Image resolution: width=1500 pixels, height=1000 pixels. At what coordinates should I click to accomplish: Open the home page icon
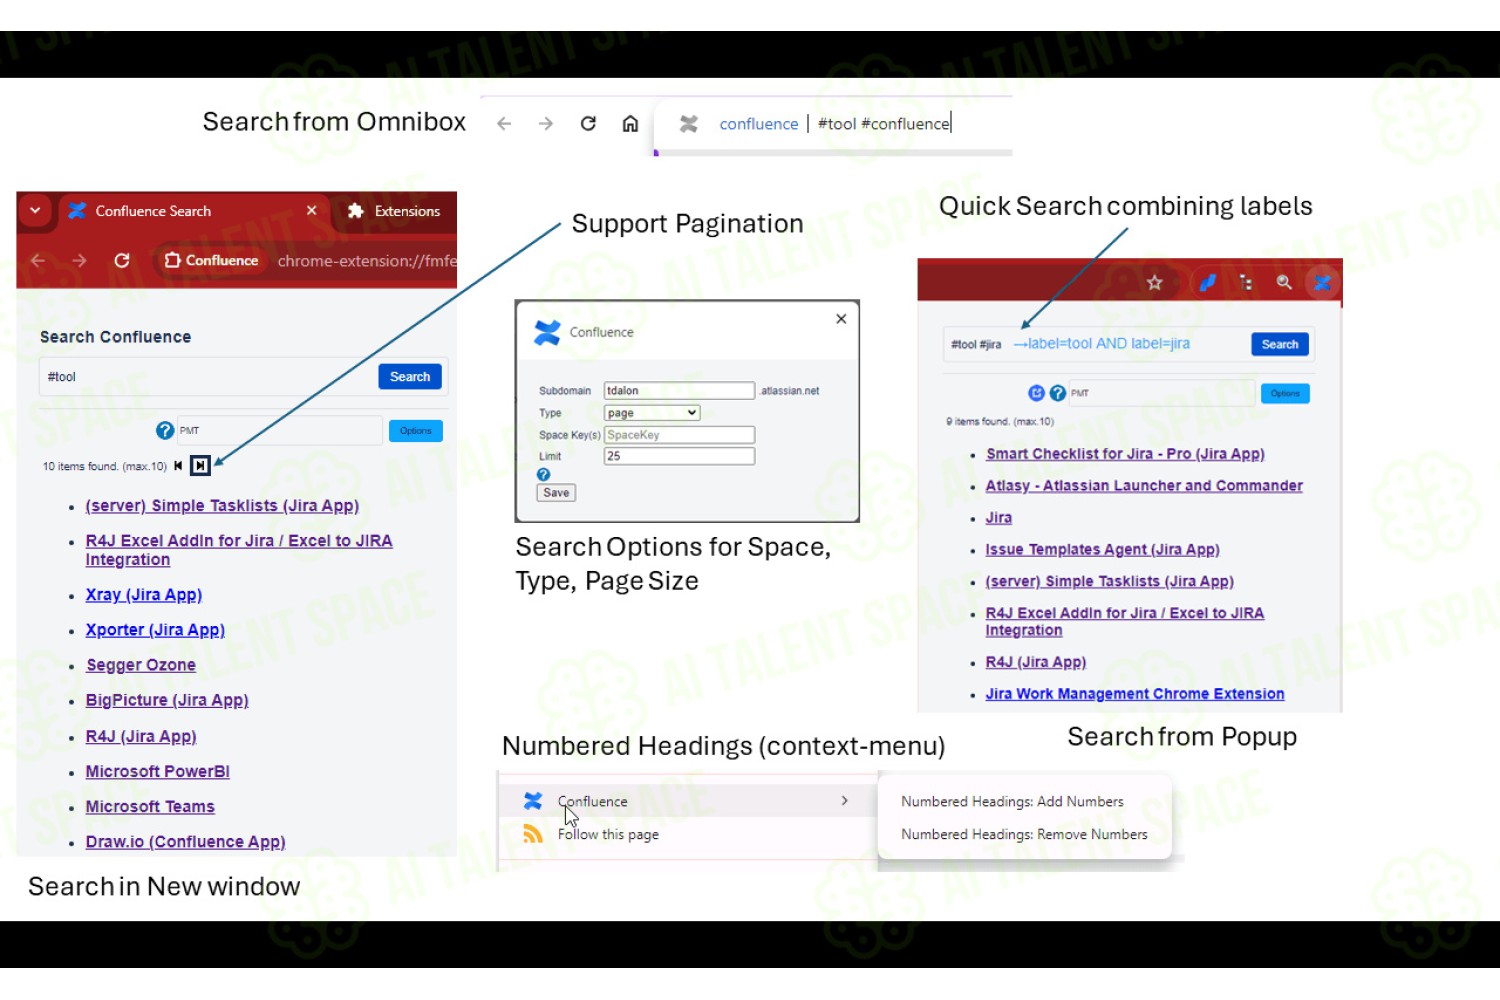tap(630, 123)
